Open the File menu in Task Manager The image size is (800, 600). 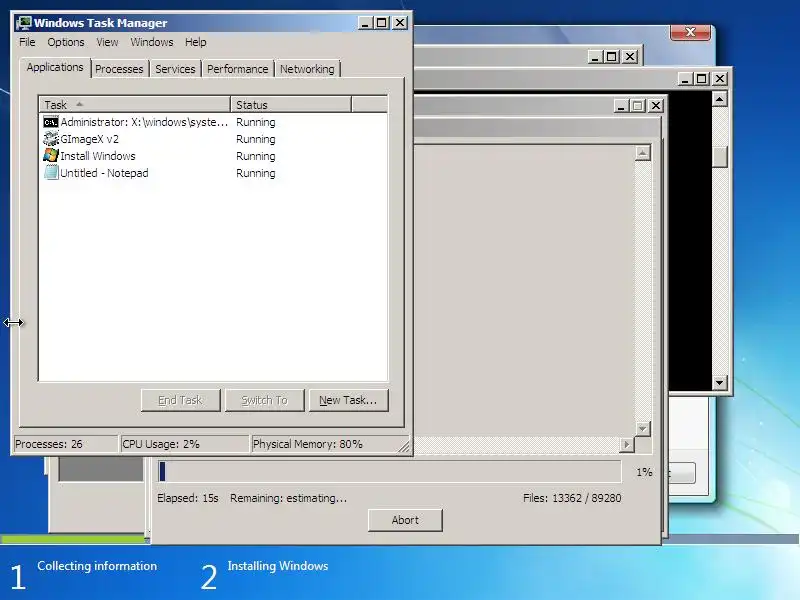click(x=27, y=42)
